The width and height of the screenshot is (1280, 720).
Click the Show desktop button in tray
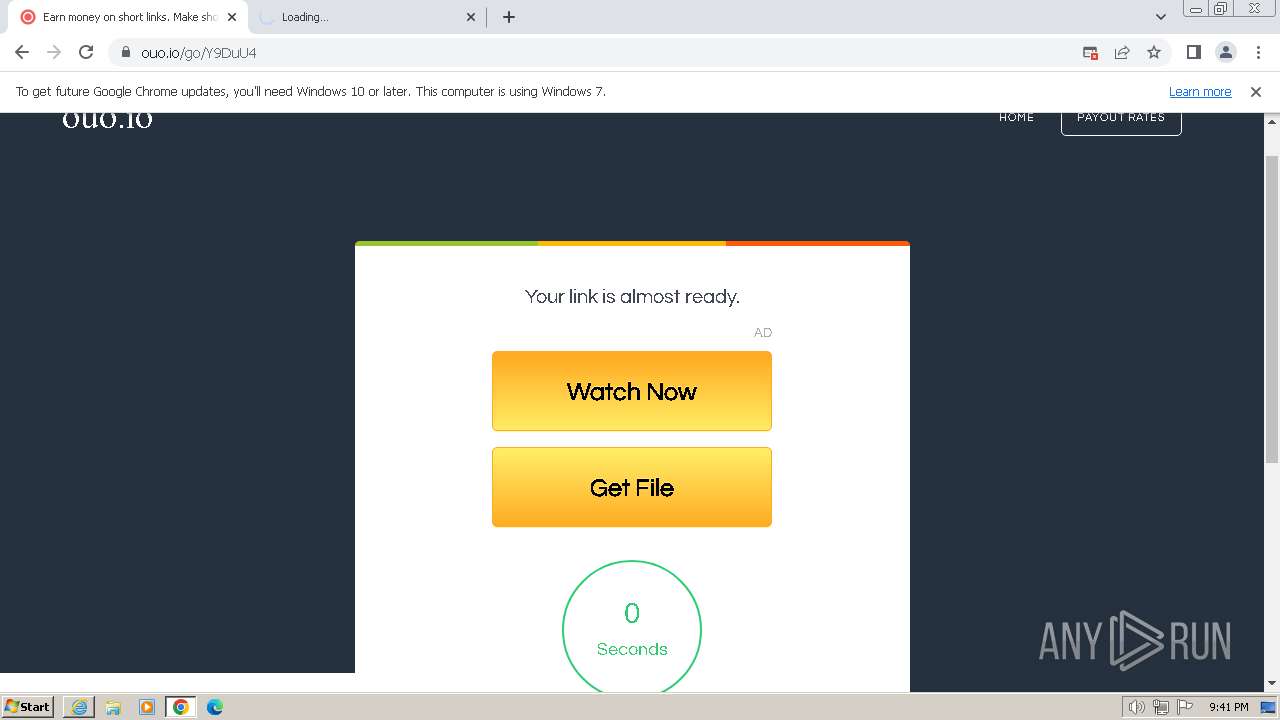point(1269,707)
